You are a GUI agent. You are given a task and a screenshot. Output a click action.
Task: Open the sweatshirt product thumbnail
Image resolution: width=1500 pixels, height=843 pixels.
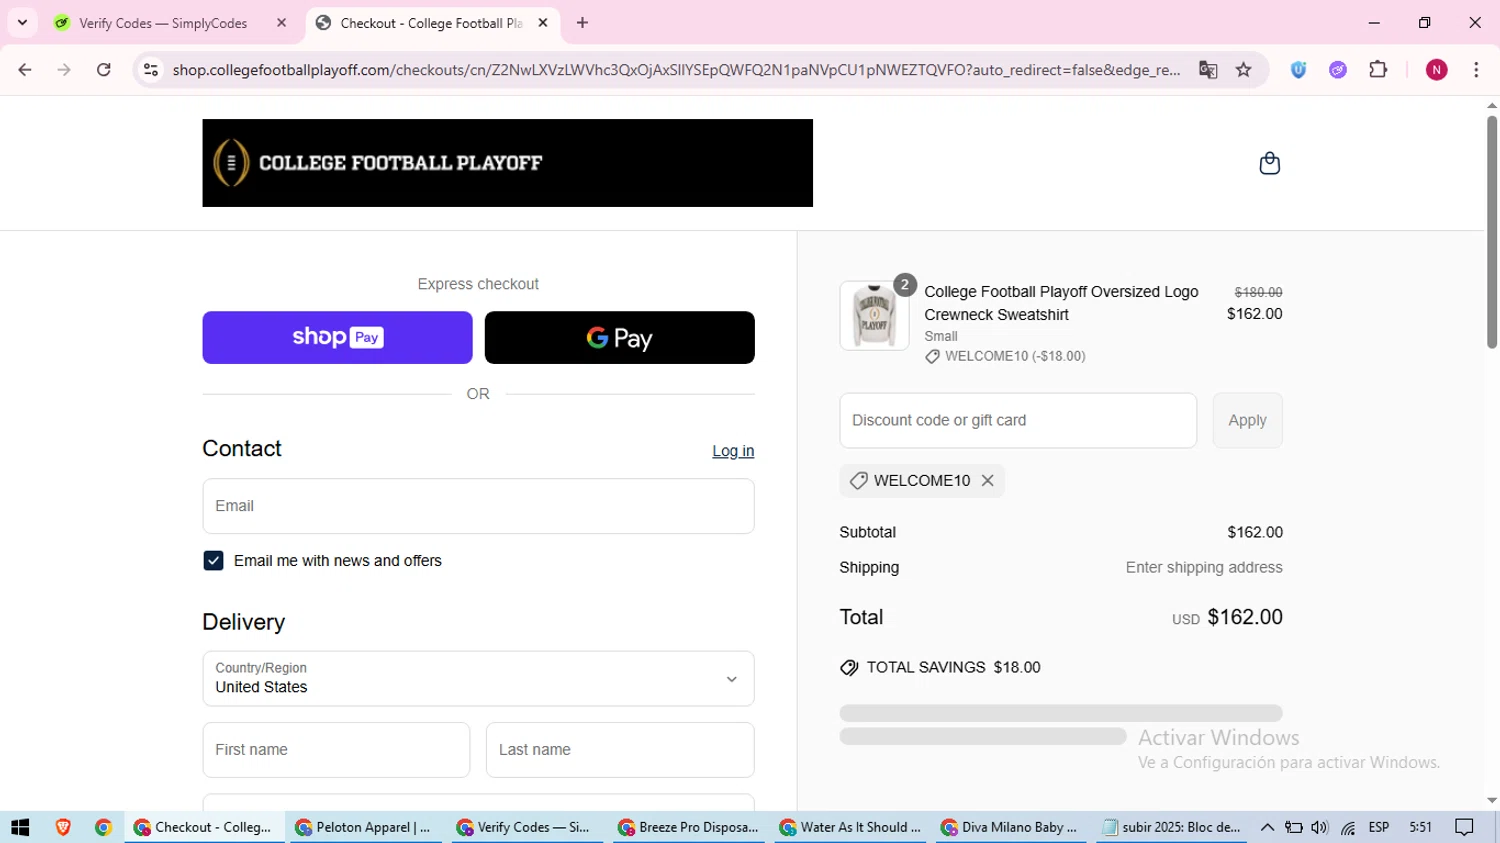point(874,315)
